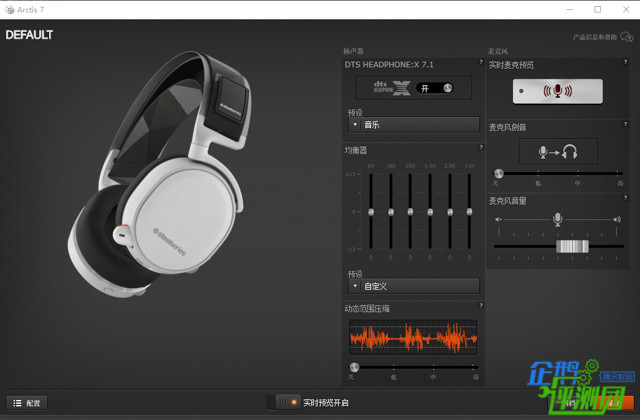Click the 11K equalizer band slider

click(x=469, y=211)
